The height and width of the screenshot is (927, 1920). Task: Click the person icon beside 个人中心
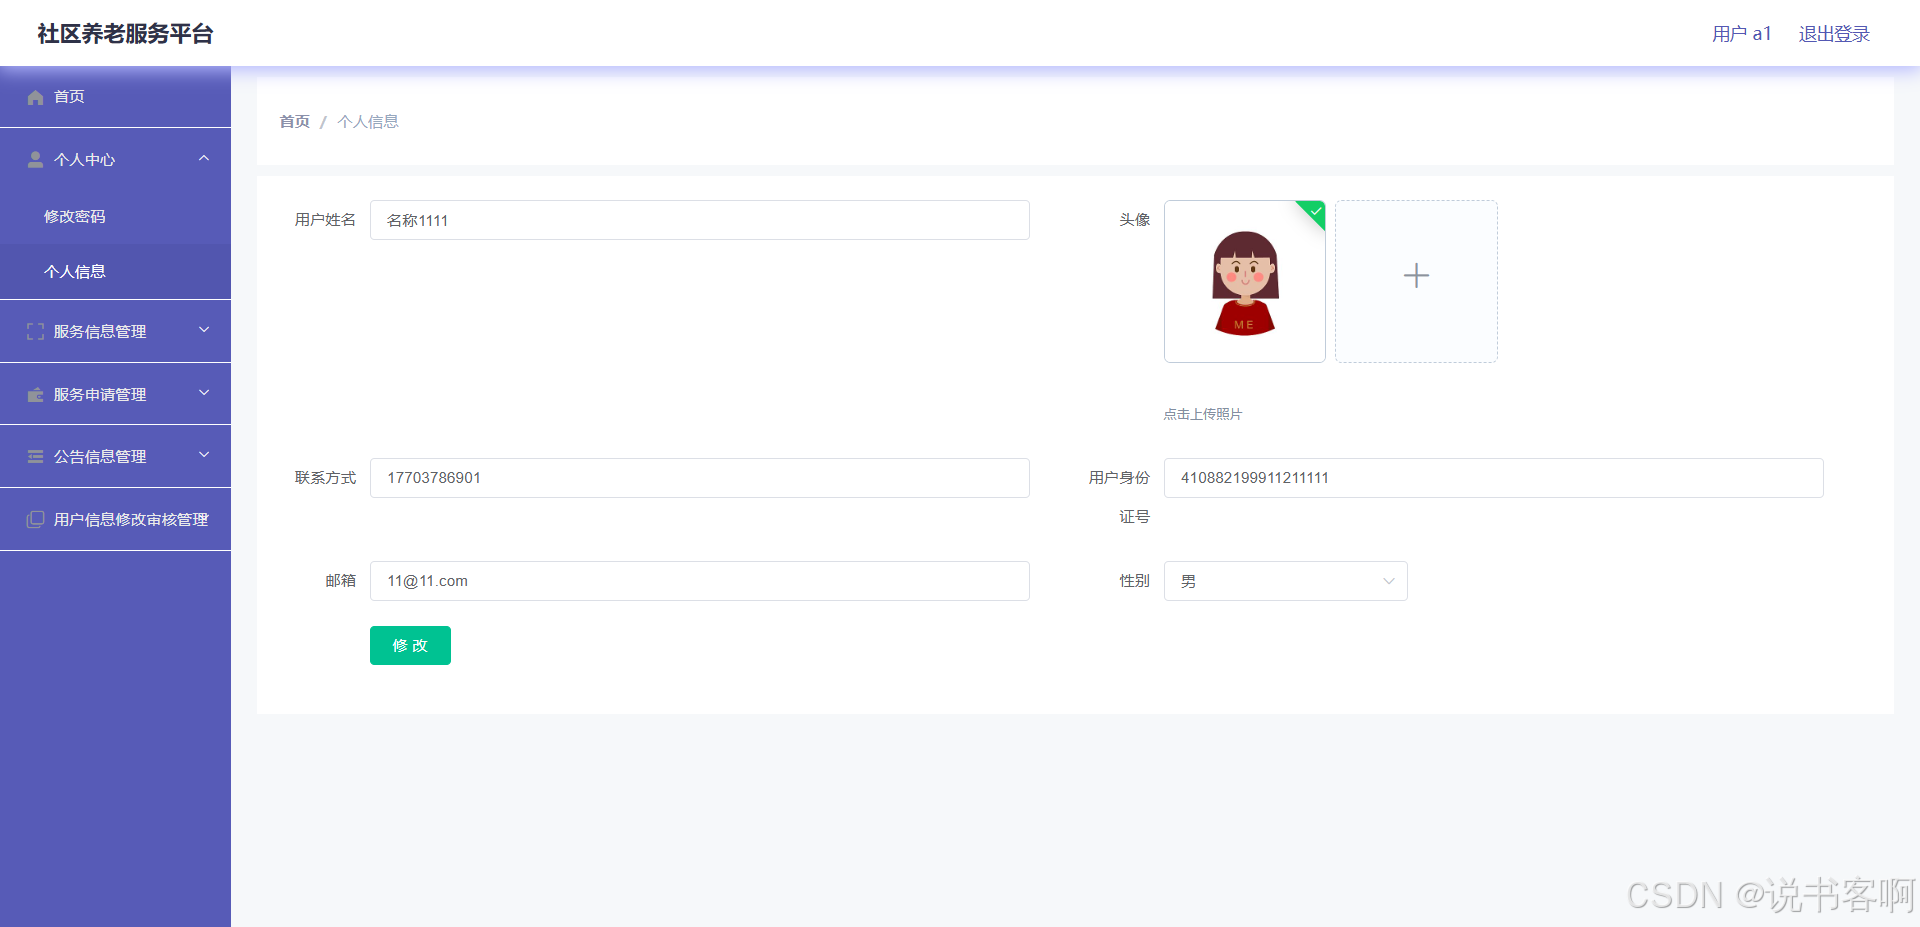click(x=35, y=160)
